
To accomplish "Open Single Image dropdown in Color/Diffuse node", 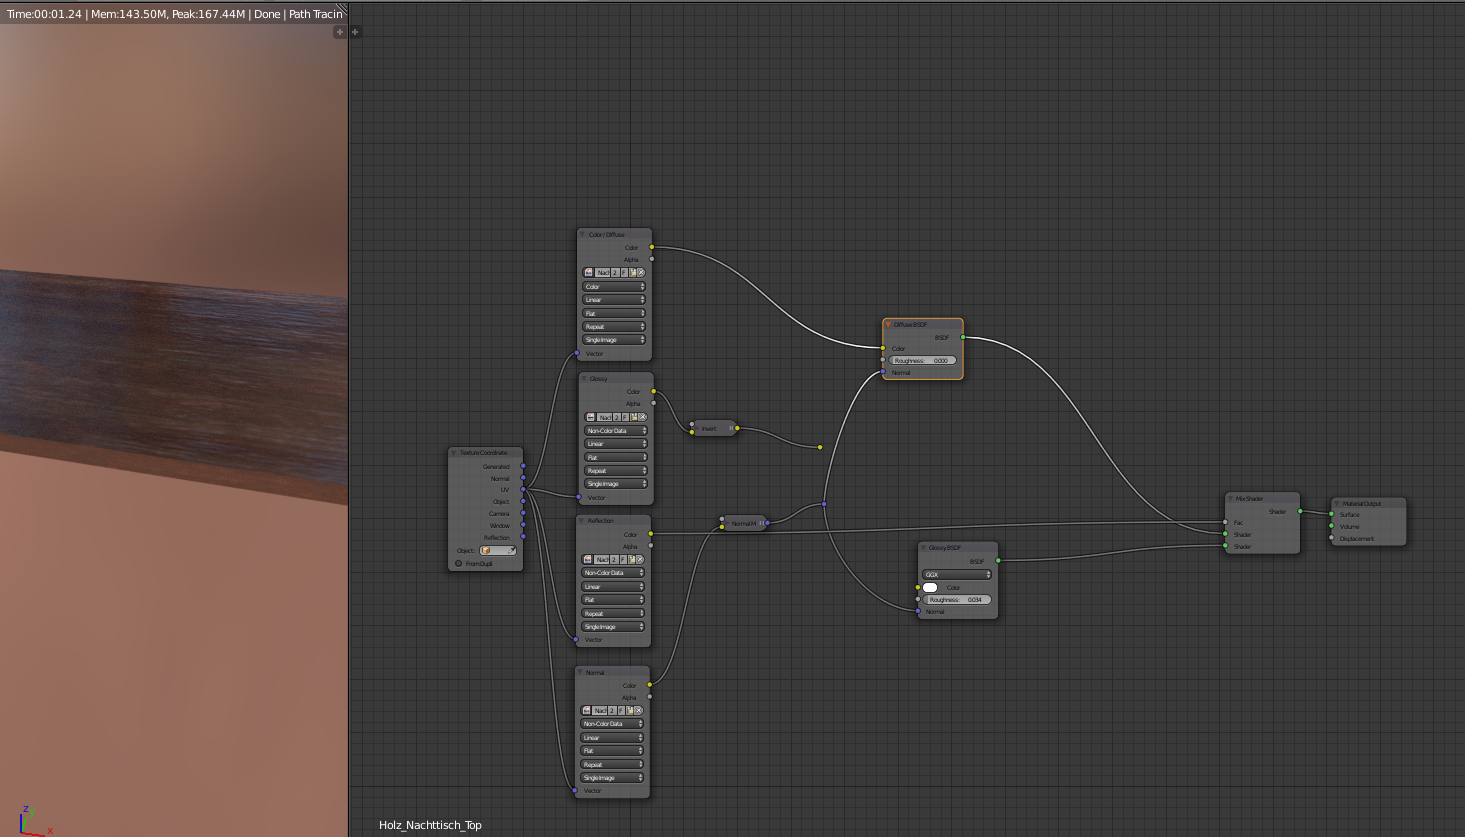I will (x=615, y=339).
